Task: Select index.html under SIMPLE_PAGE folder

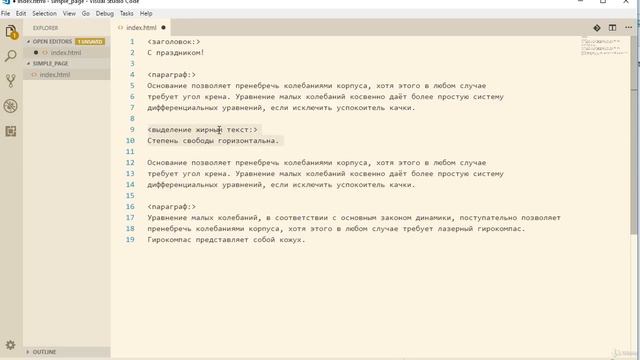Action: coord(55,75)
